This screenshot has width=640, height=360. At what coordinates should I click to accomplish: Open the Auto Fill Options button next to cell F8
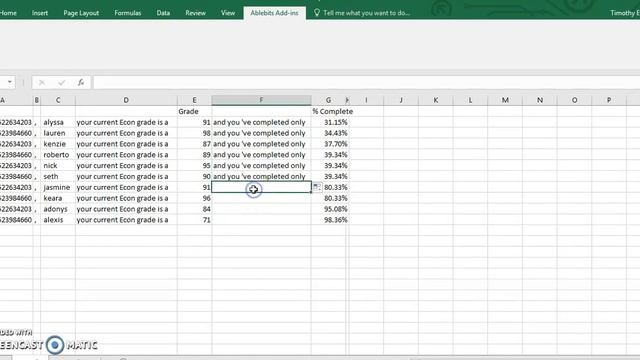tap(317, 187)
